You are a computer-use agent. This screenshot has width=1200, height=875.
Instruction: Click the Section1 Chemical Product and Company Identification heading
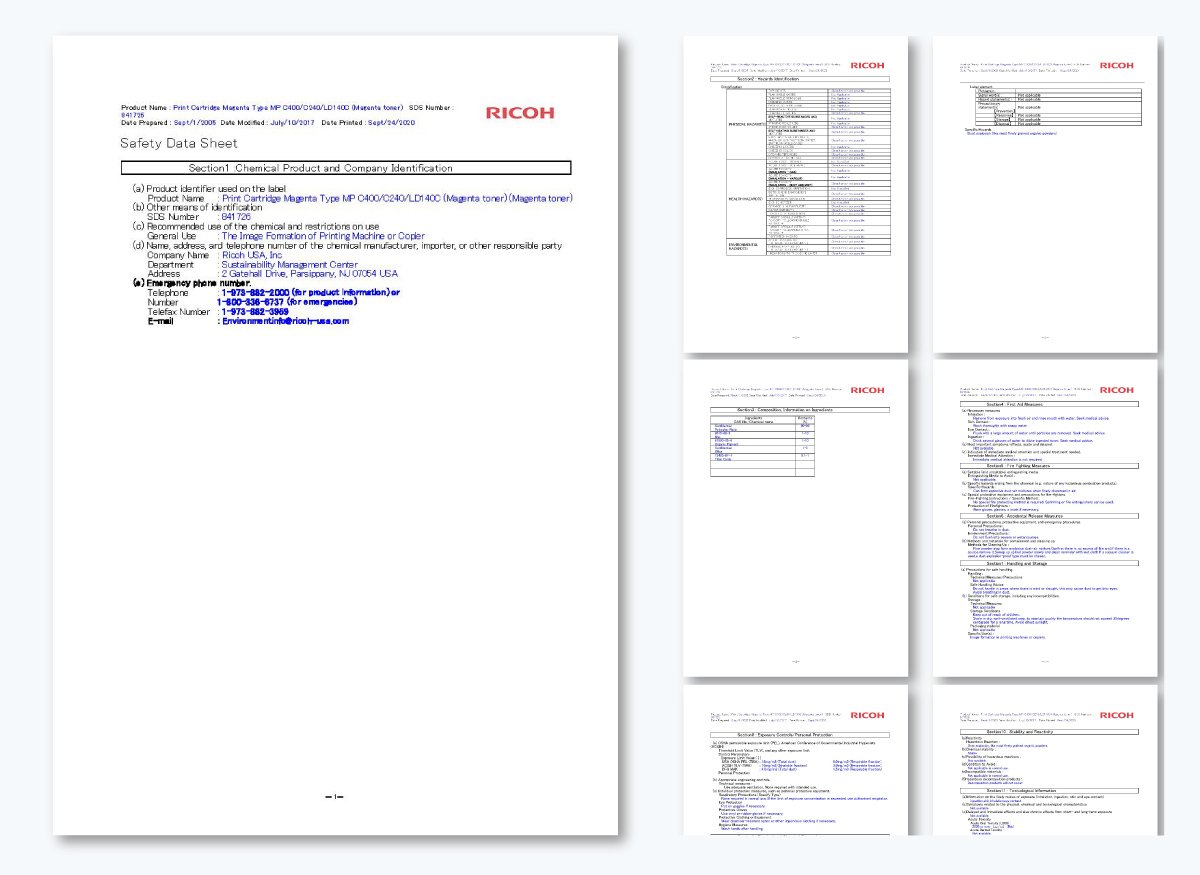click(x=346, y=168)
